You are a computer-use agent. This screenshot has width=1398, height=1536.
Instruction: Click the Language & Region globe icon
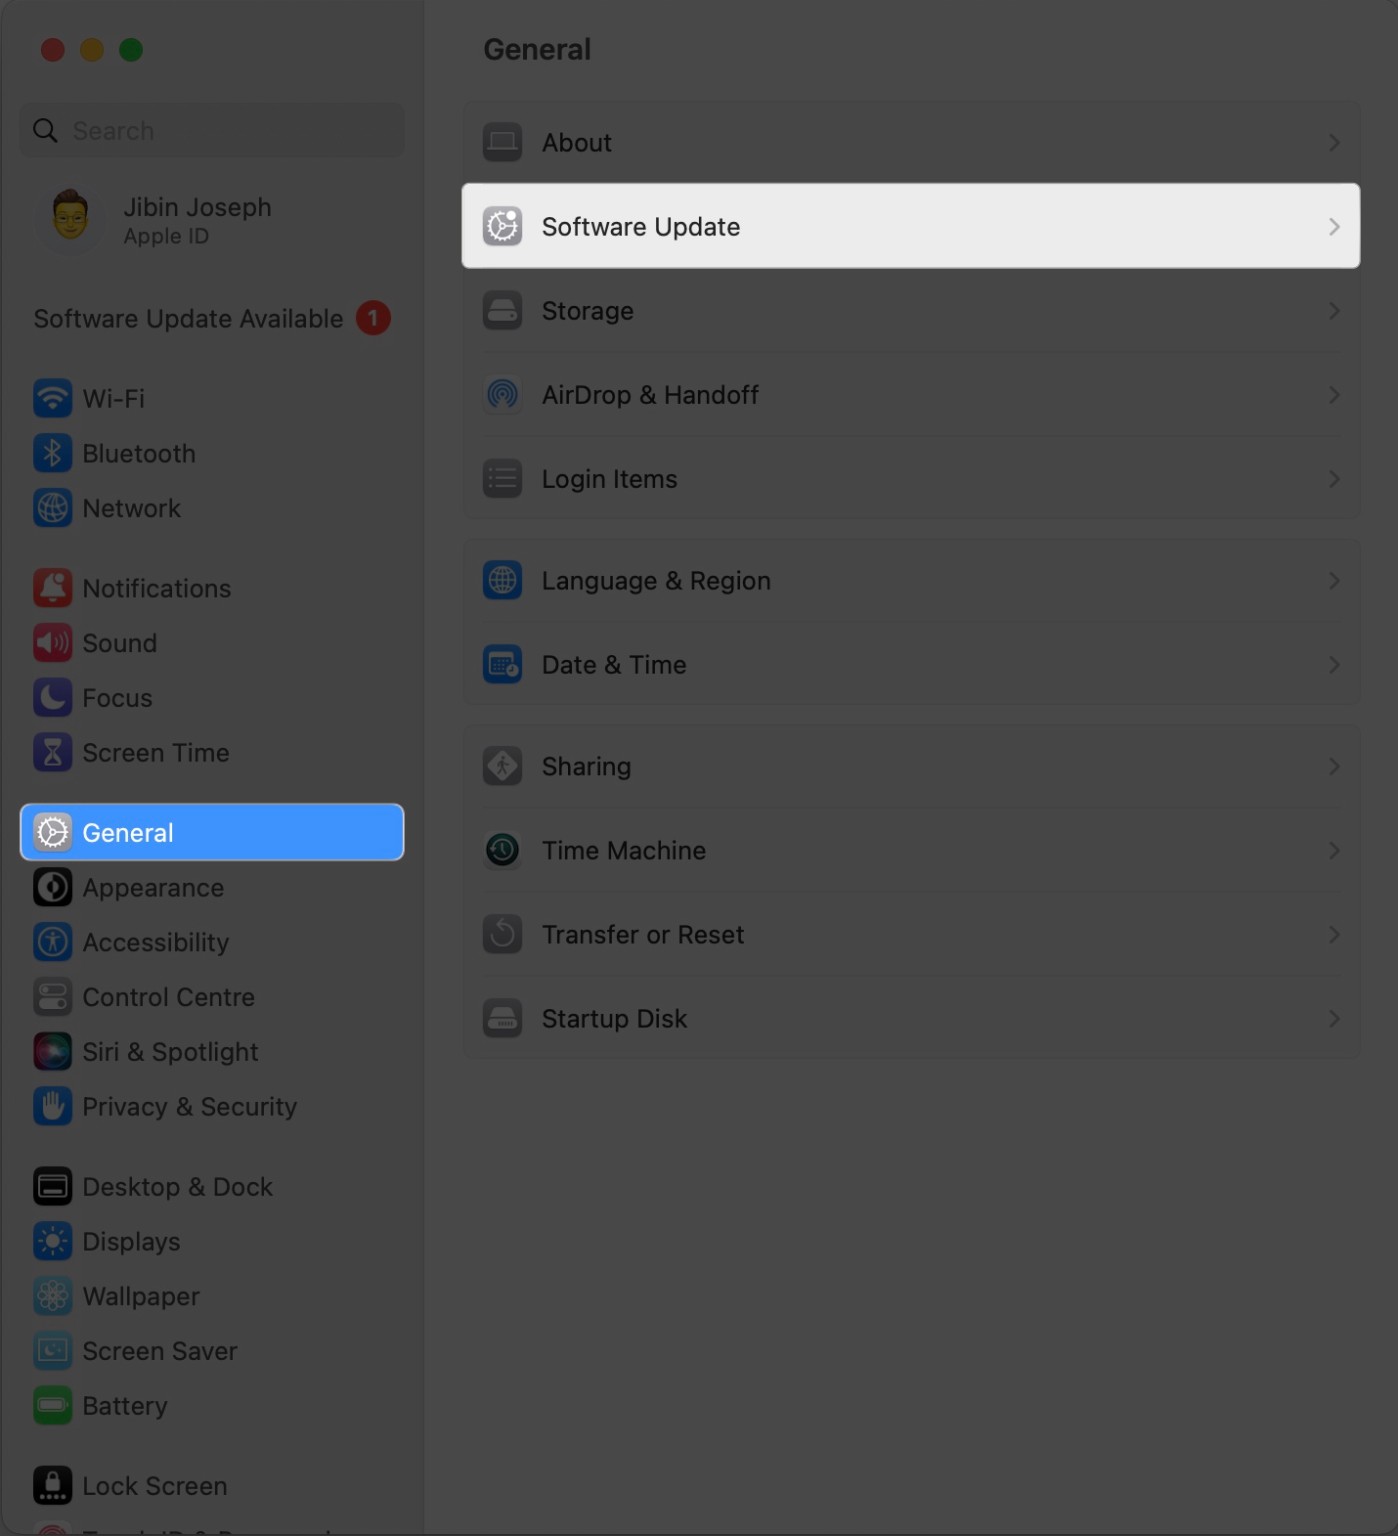click(502, 580)
